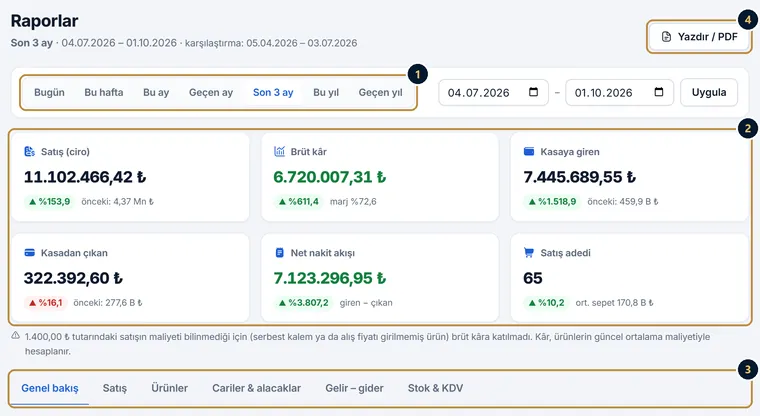Click the Satış (ciro) card icon

click(x=30, y=152)
